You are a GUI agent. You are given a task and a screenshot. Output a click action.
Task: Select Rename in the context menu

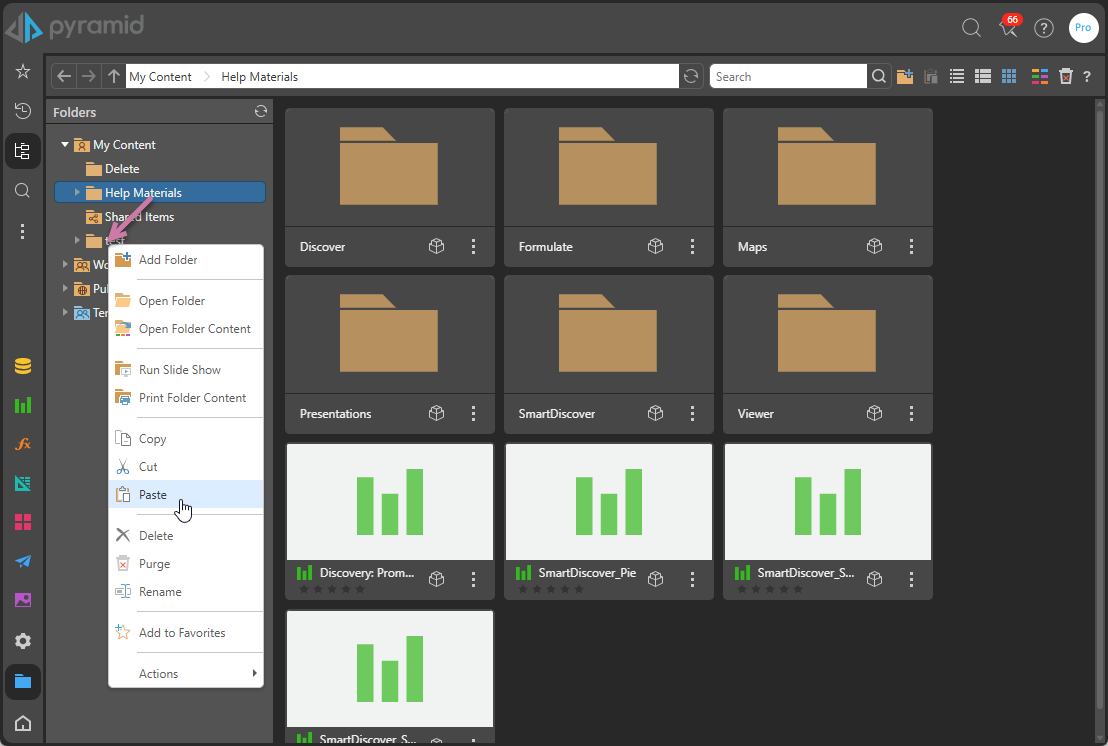tap(160, 592)
